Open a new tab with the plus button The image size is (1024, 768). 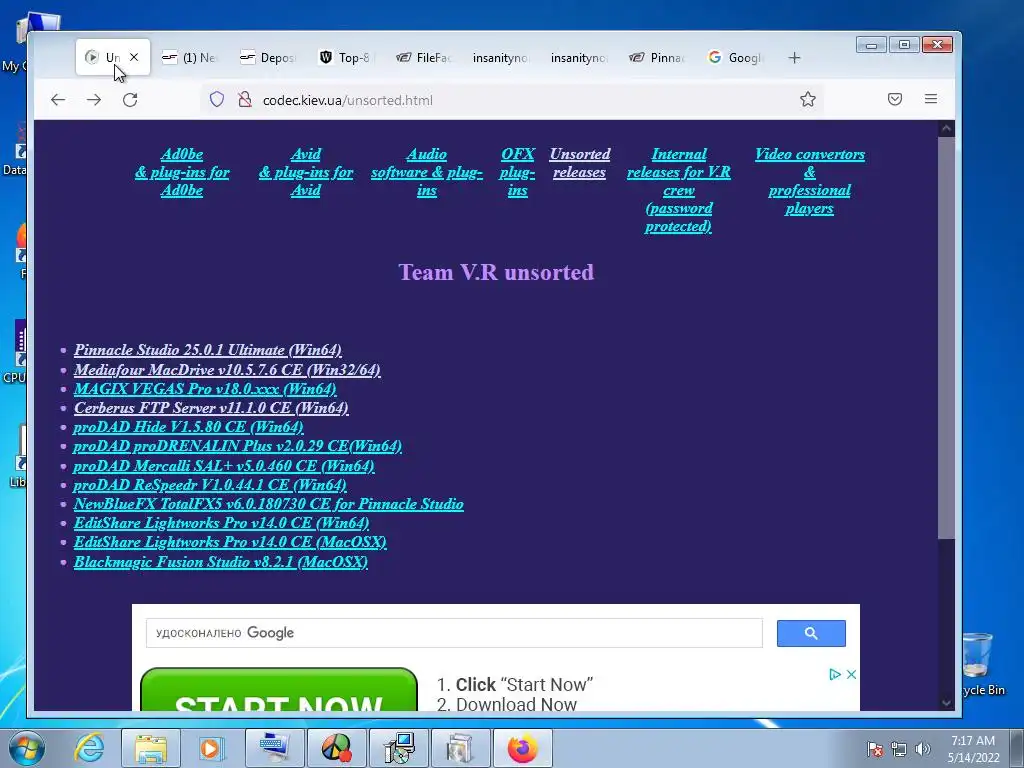(794, 57)
